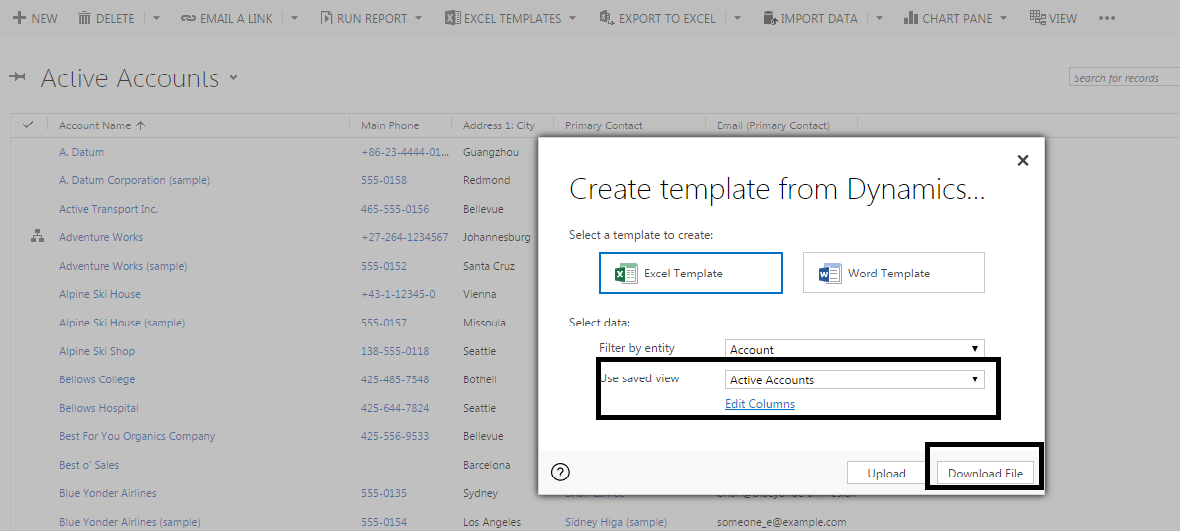Click the Johannesburg city cell
Image resolution: width=1180 pixels, height=531 pixels.
point(496,237)
